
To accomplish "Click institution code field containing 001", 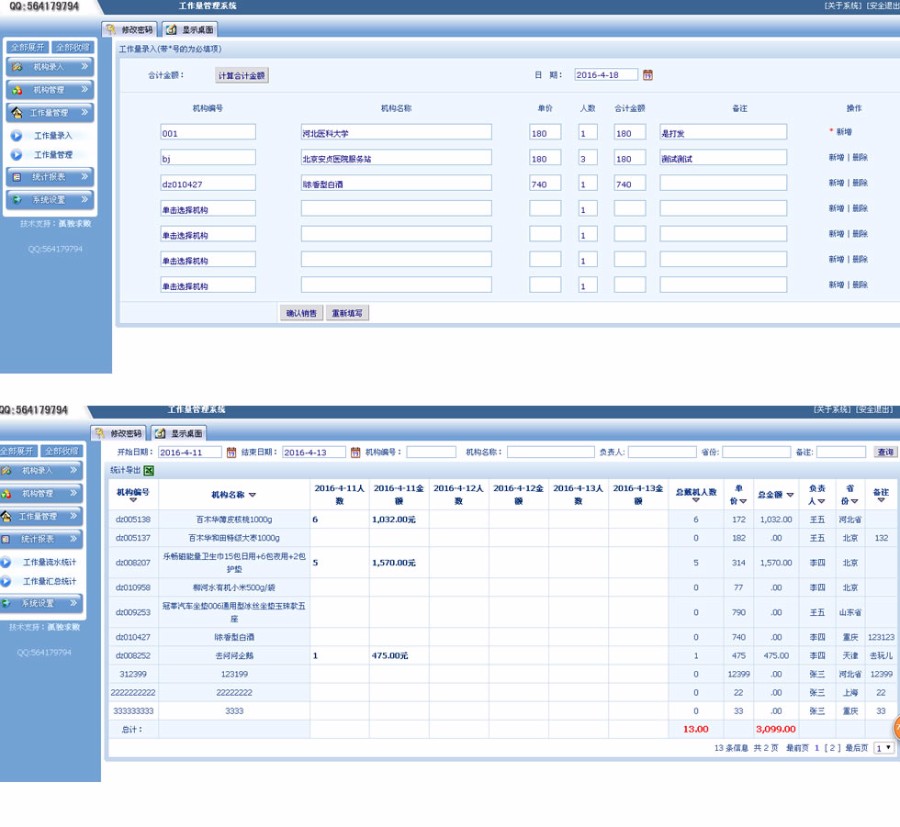I will click(x=208, y=132).
